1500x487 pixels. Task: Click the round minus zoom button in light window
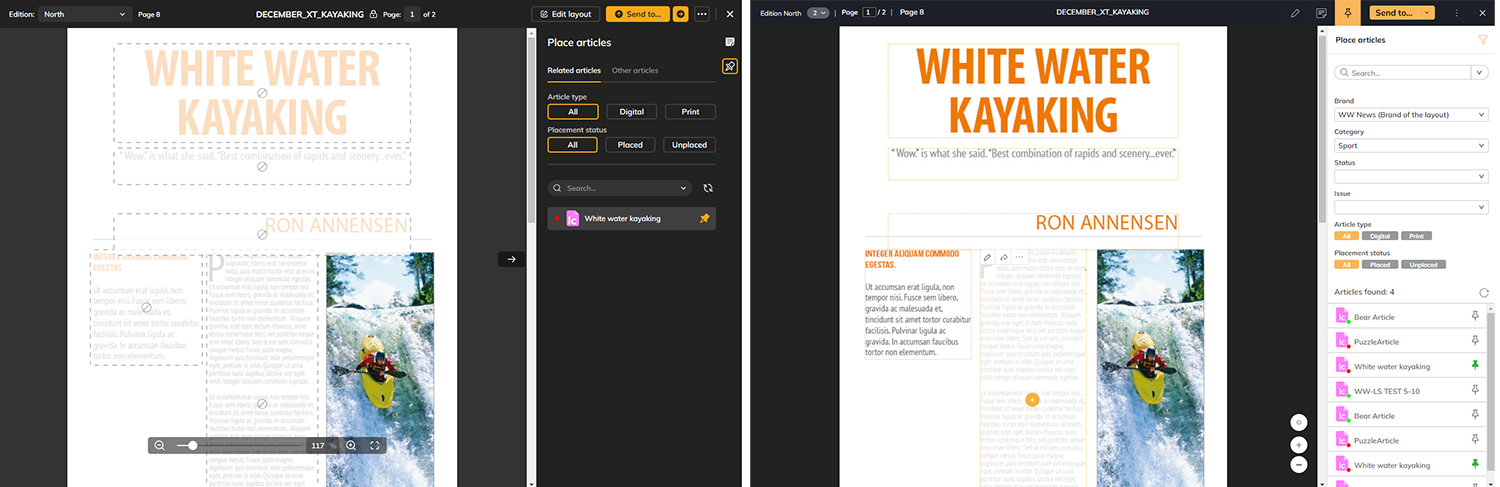tap(1299, 464)
